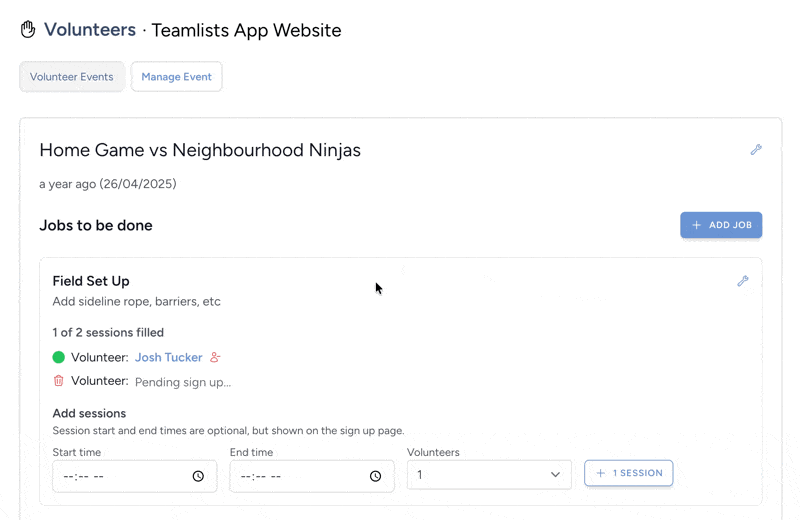Delete the pending session via trash icon
The height and width of the screenshot is (520, 800).
(59, 381)
